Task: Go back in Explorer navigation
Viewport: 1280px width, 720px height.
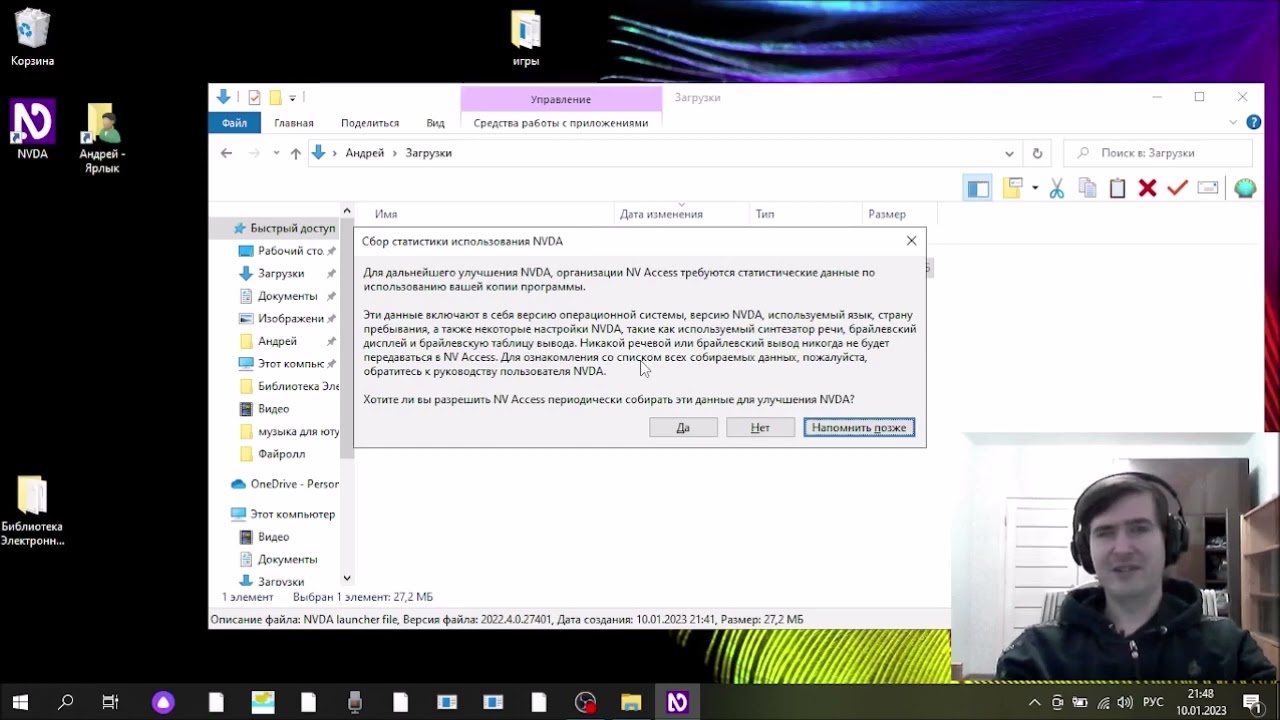Action: [226, 153]
